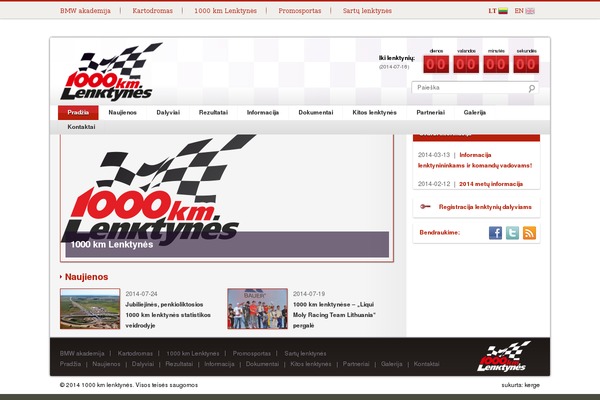Open the Kitos lenktynės menu item
This screenshot has height=400, width=600.
click(x=374, y=113)
